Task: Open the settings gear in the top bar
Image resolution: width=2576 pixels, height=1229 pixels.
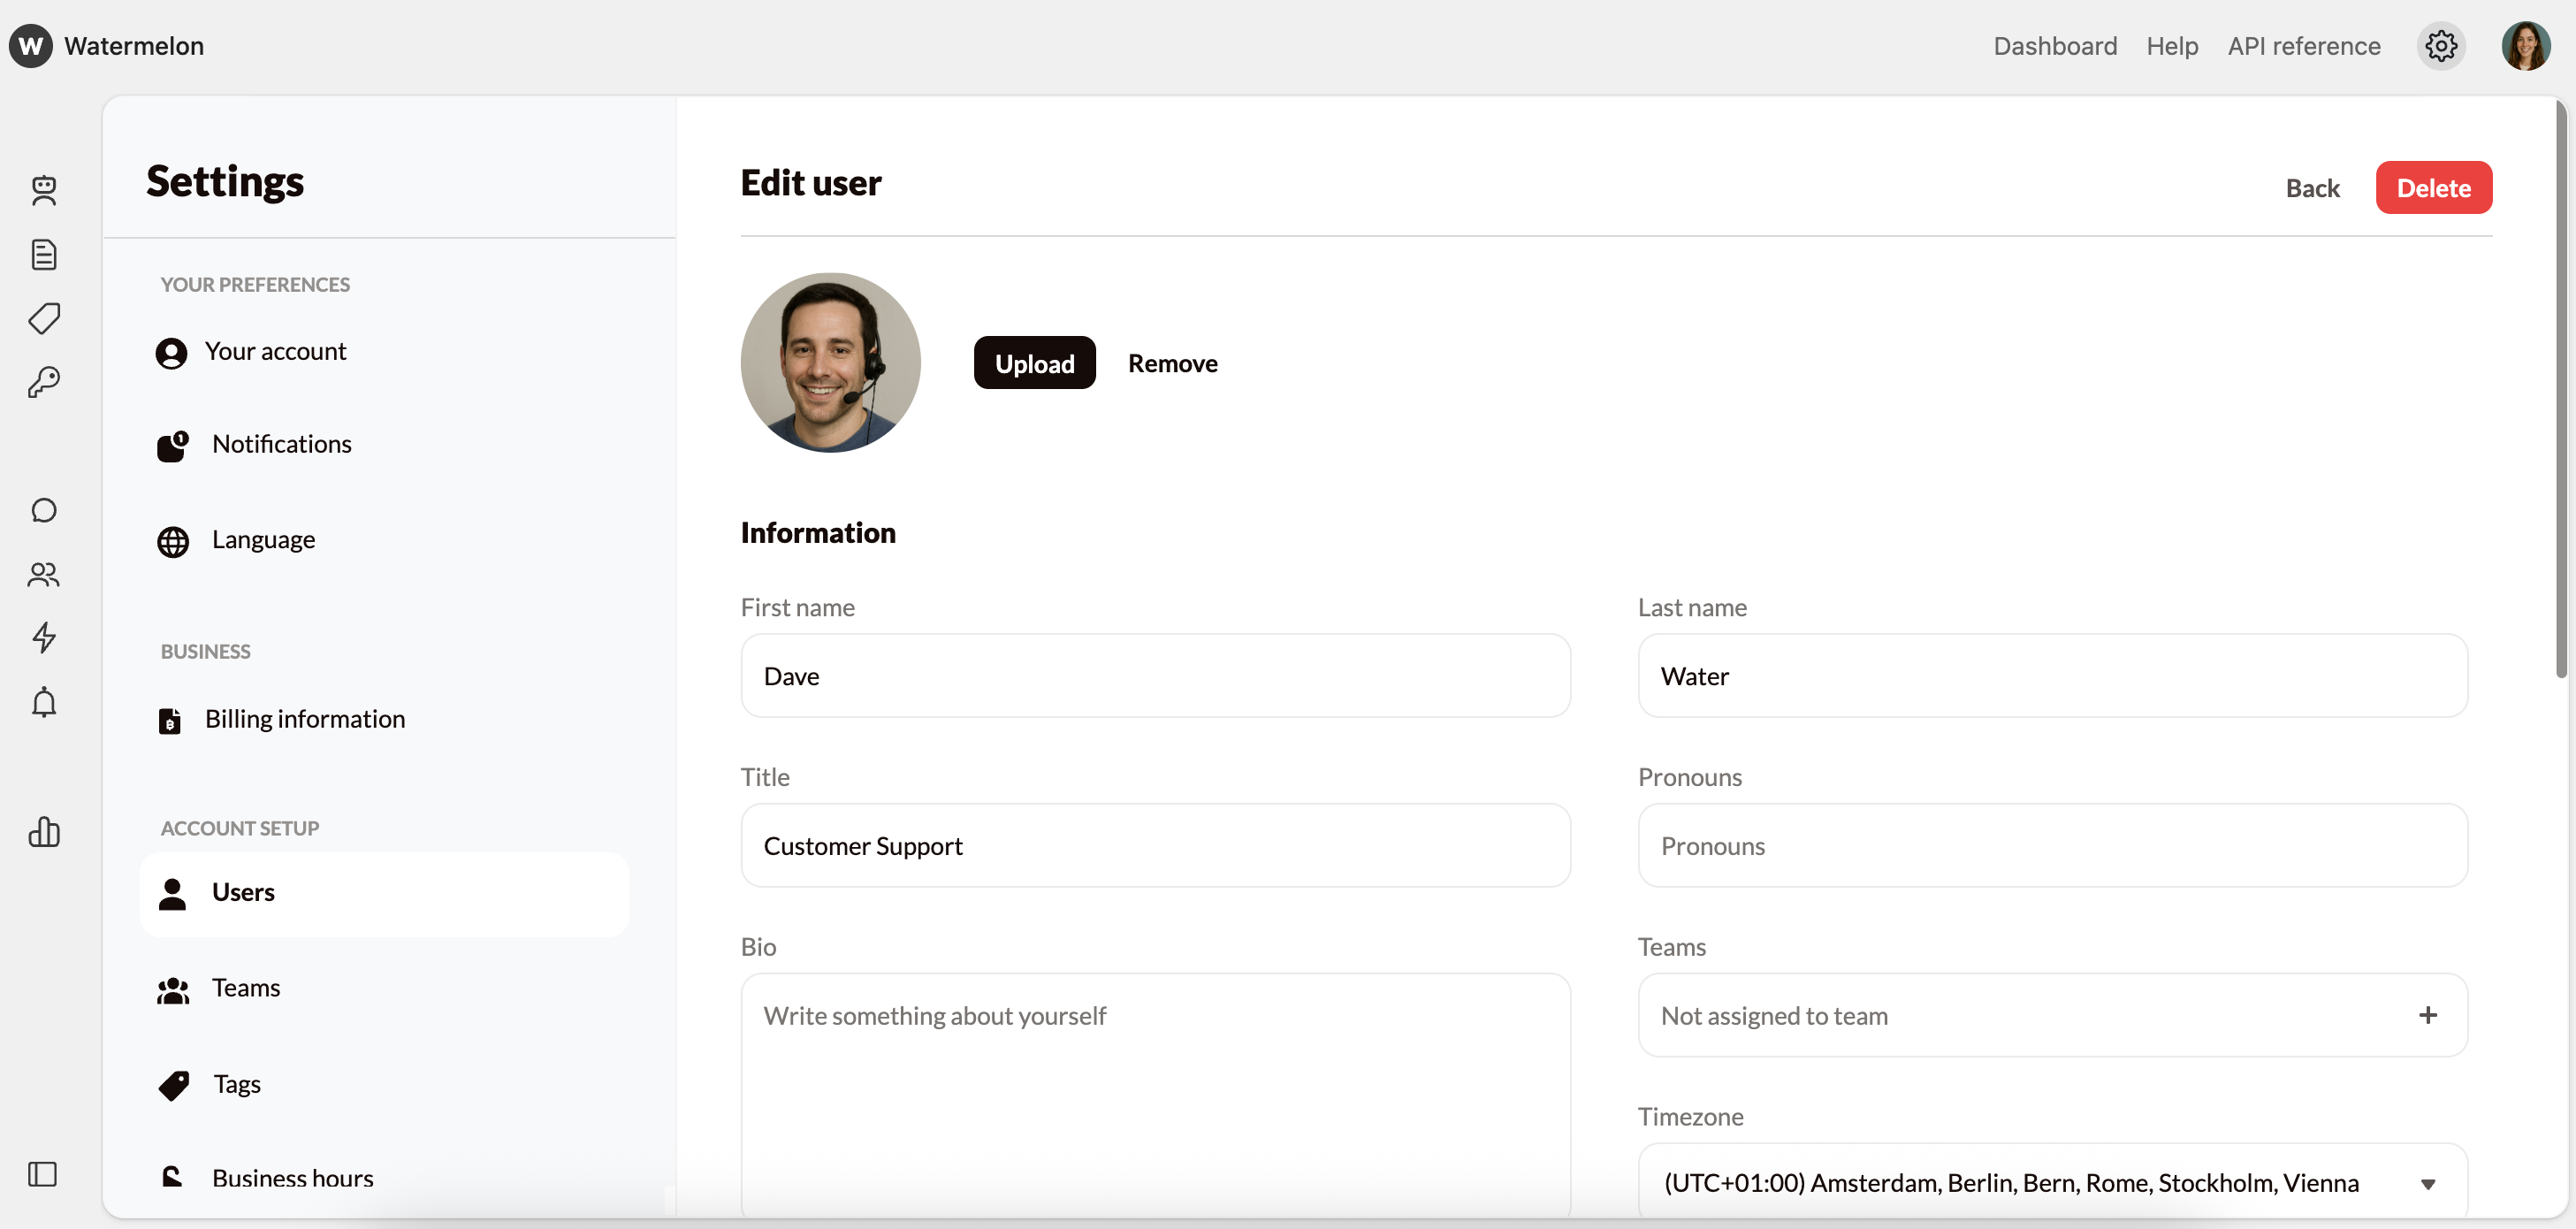Action: click(x=2440, y=46)
